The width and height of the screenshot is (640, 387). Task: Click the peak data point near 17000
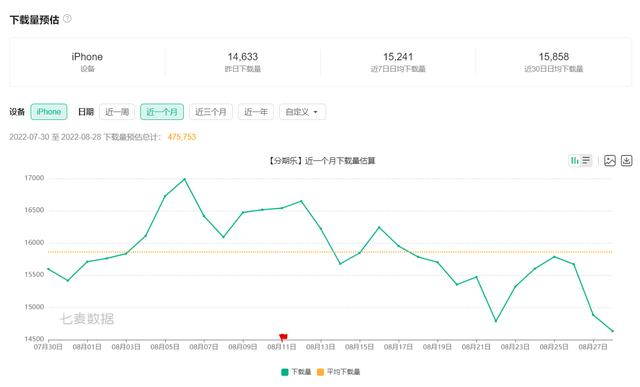(184, 179)
